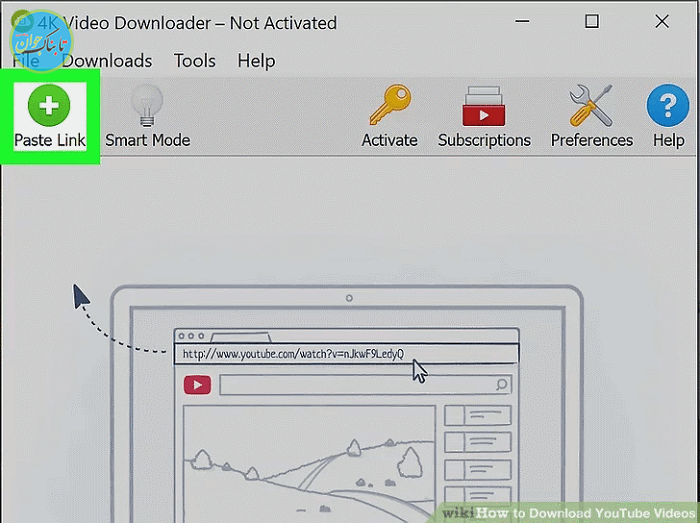Viewport: 700px width, 523px height.
Task: Click the youtube.com URL in the illustration
Action: [x=293, y=354]
